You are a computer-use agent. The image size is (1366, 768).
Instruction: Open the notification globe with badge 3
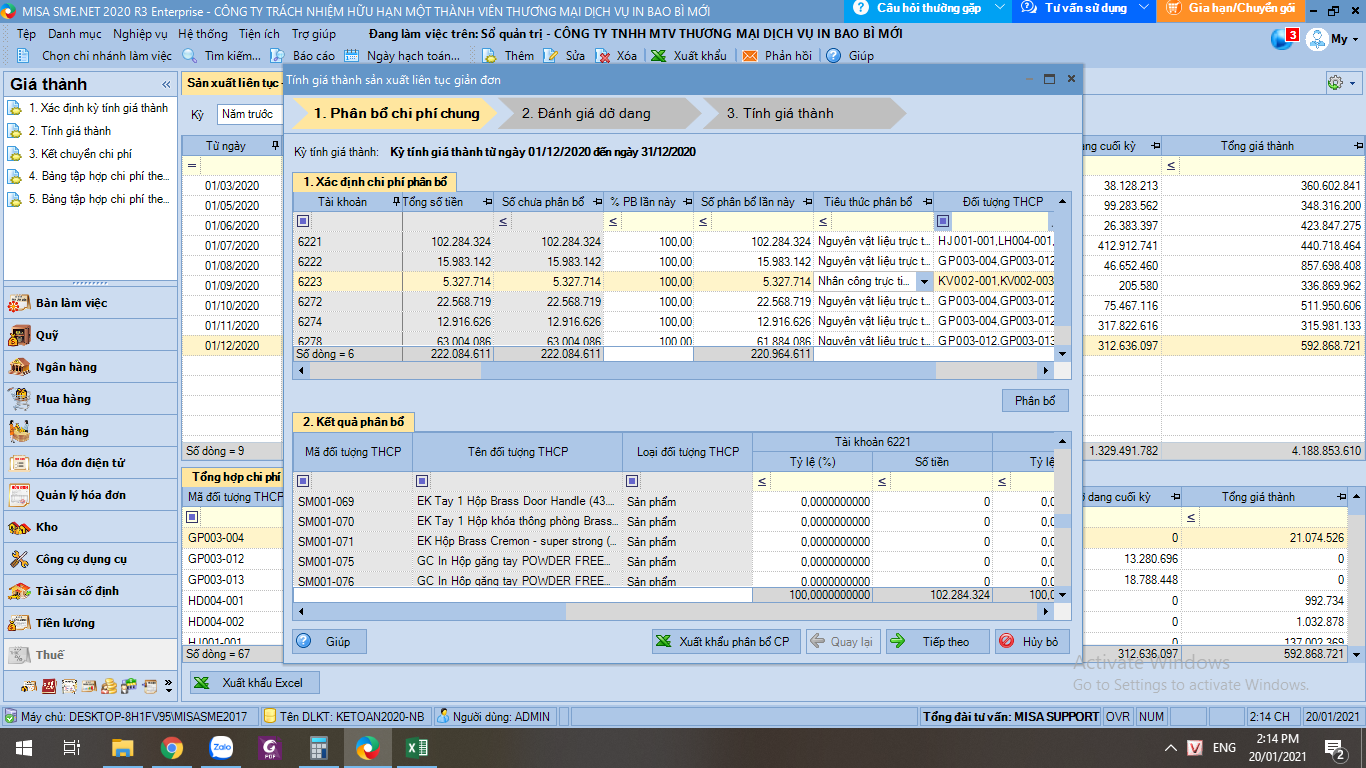1284,39
